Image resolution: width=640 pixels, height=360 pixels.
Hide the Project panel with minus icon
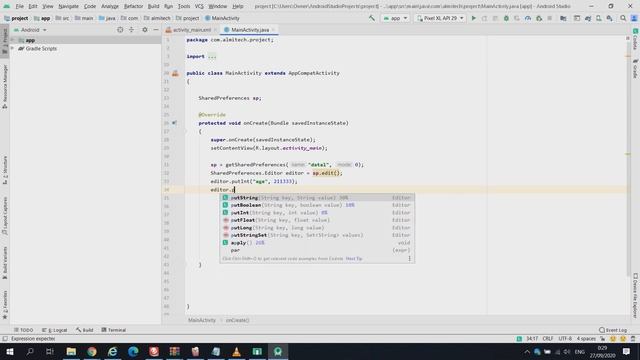156,30
